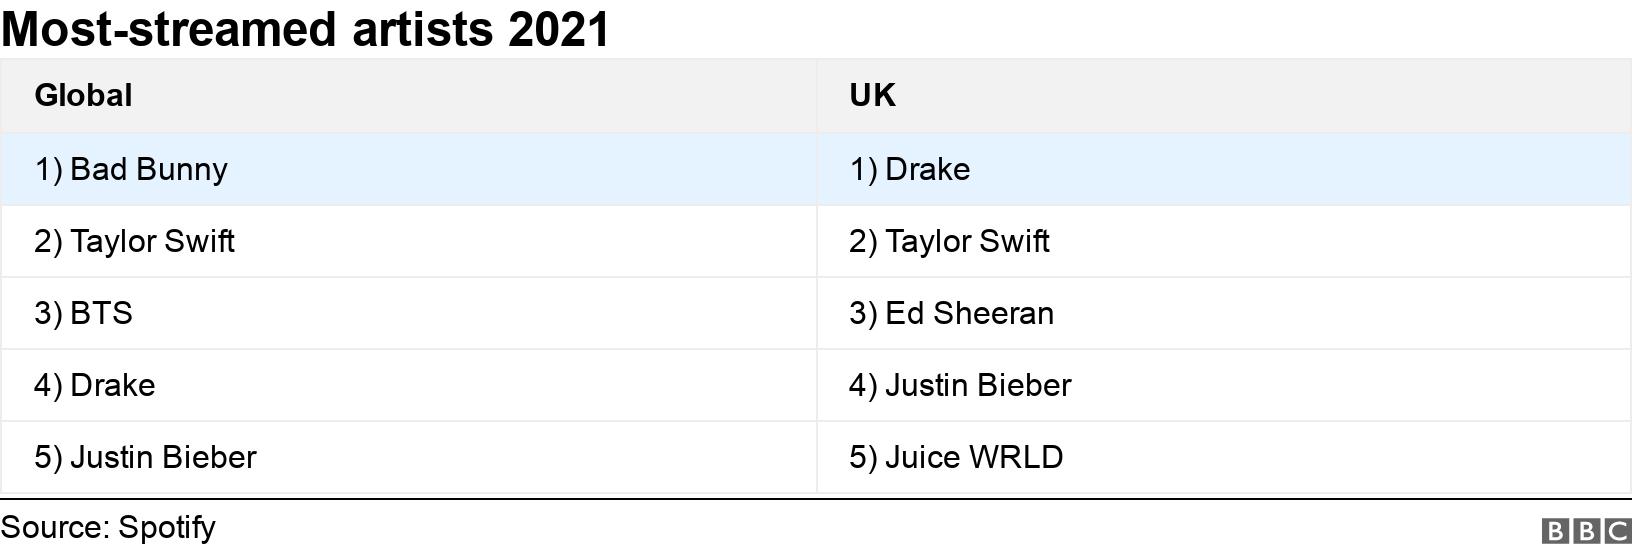Select the Global column header
Image resolution: width=1632 pixels, height=554 pixels.
[x=83, y=95]
